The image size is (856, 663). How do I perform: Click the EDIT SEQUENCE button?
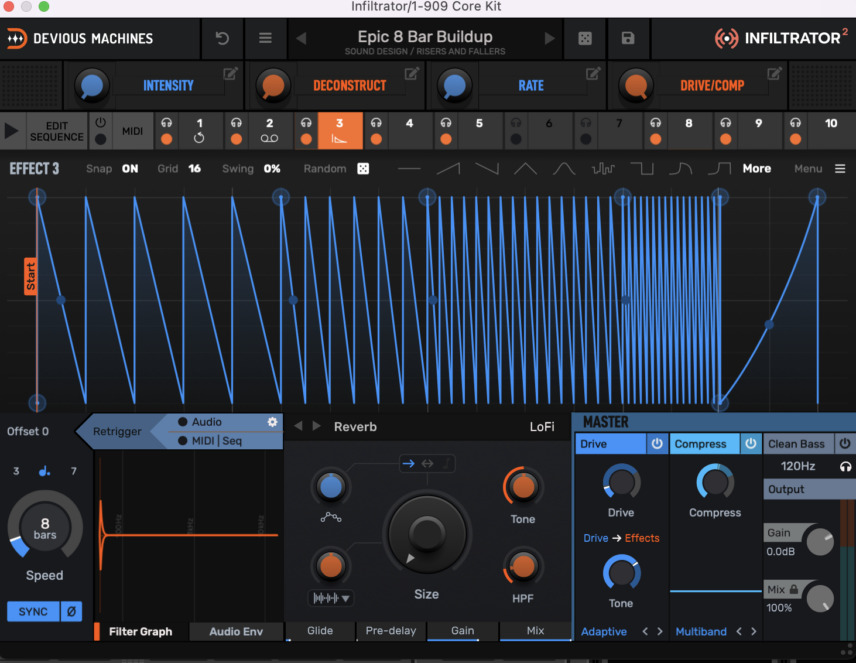[57, 131]
